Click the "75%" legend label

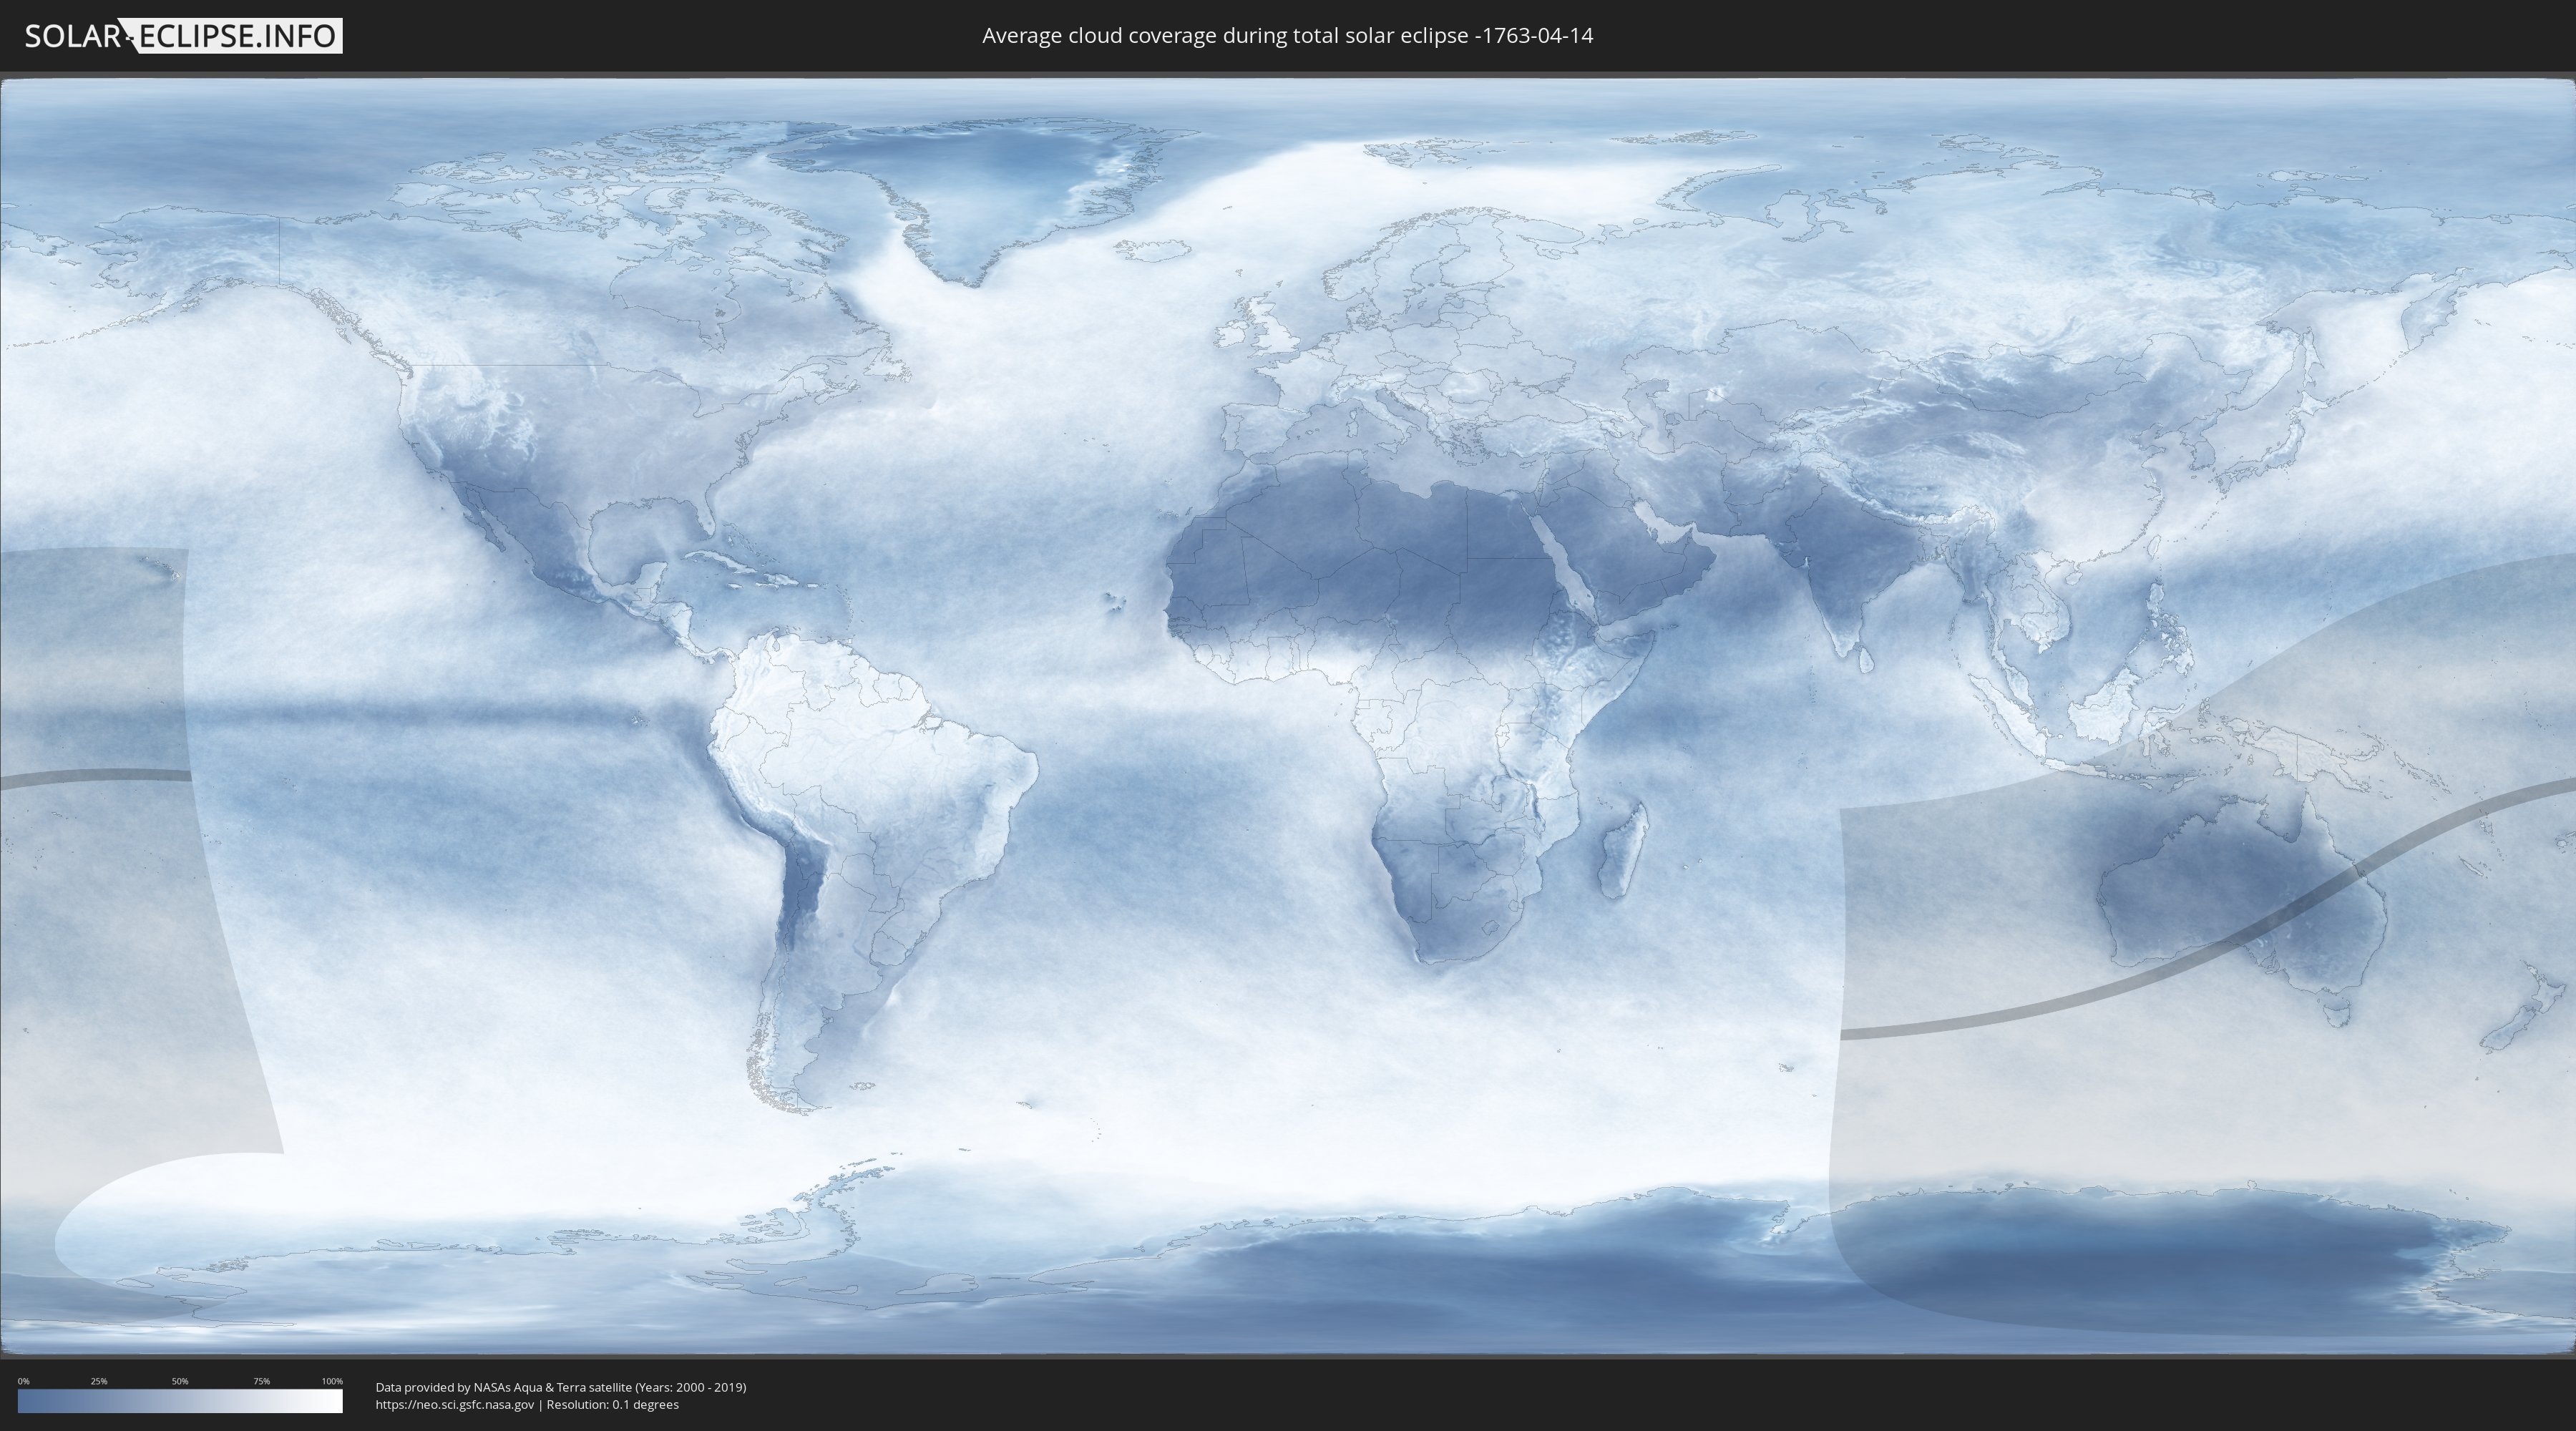(261, 1381)
